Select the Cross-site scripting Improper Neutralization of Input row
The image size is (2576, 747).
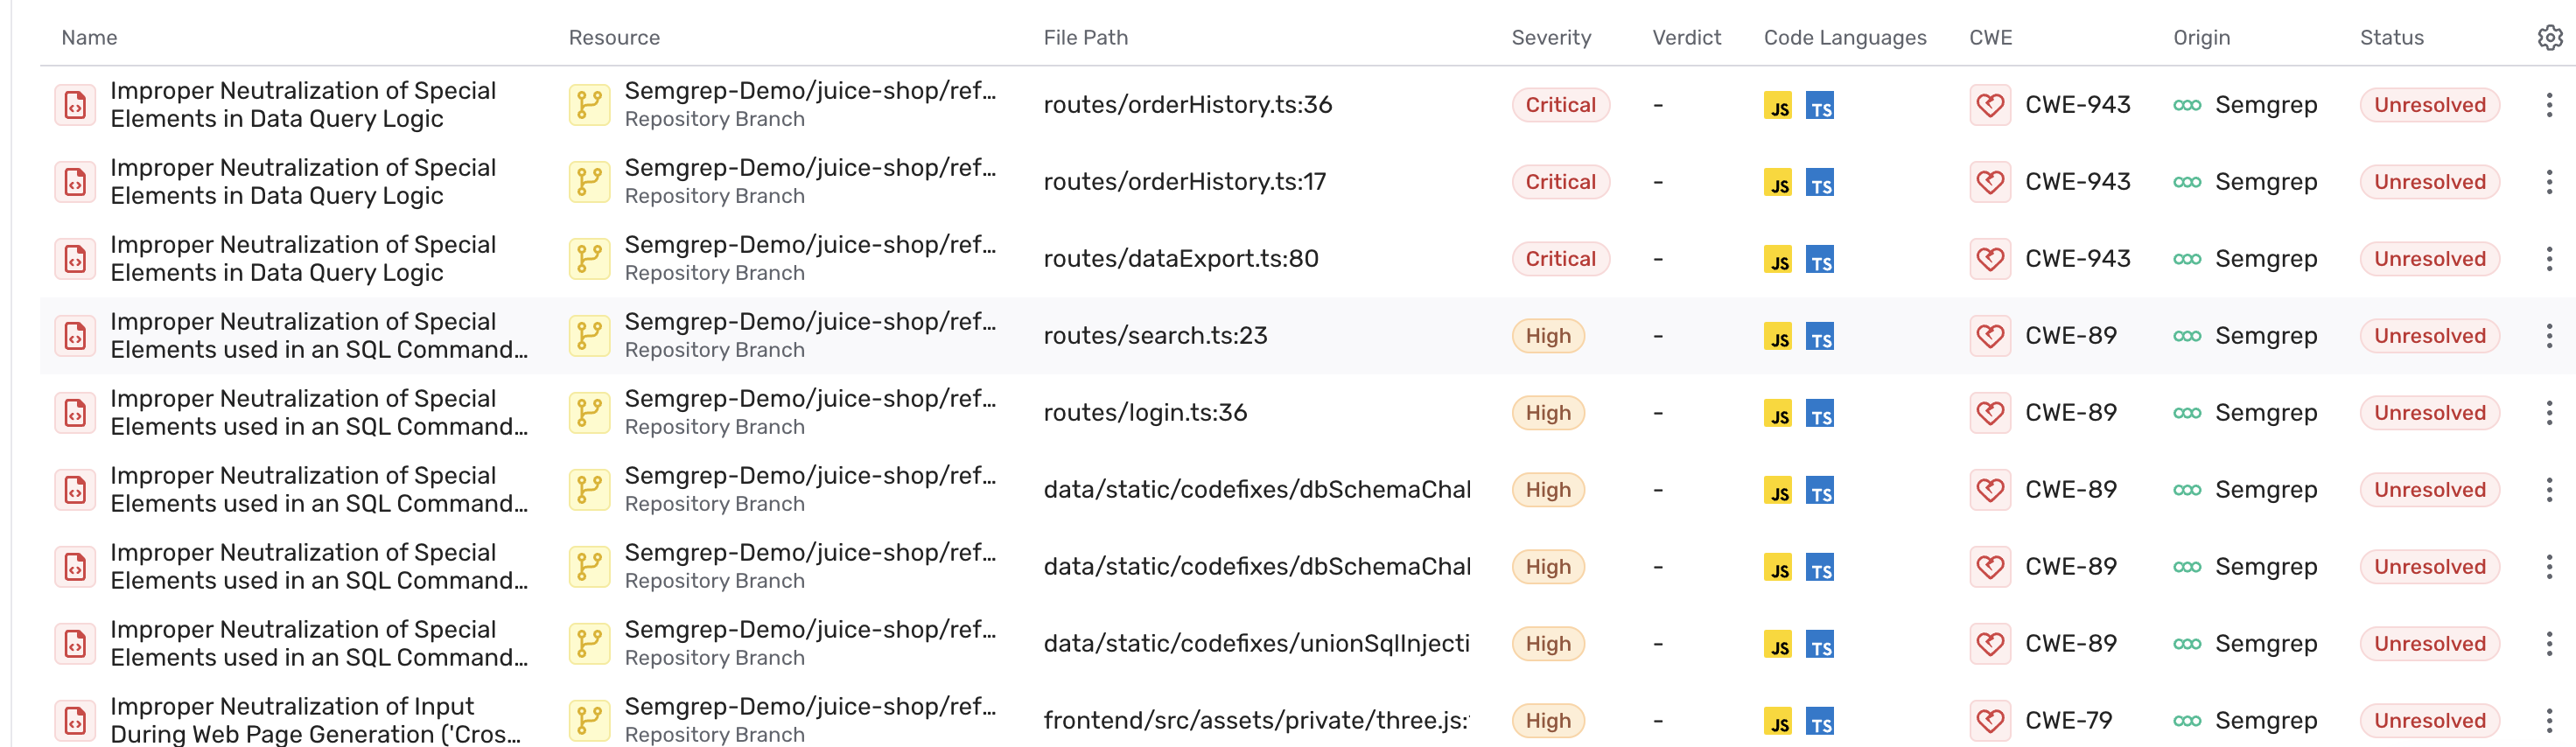(315, 720)
